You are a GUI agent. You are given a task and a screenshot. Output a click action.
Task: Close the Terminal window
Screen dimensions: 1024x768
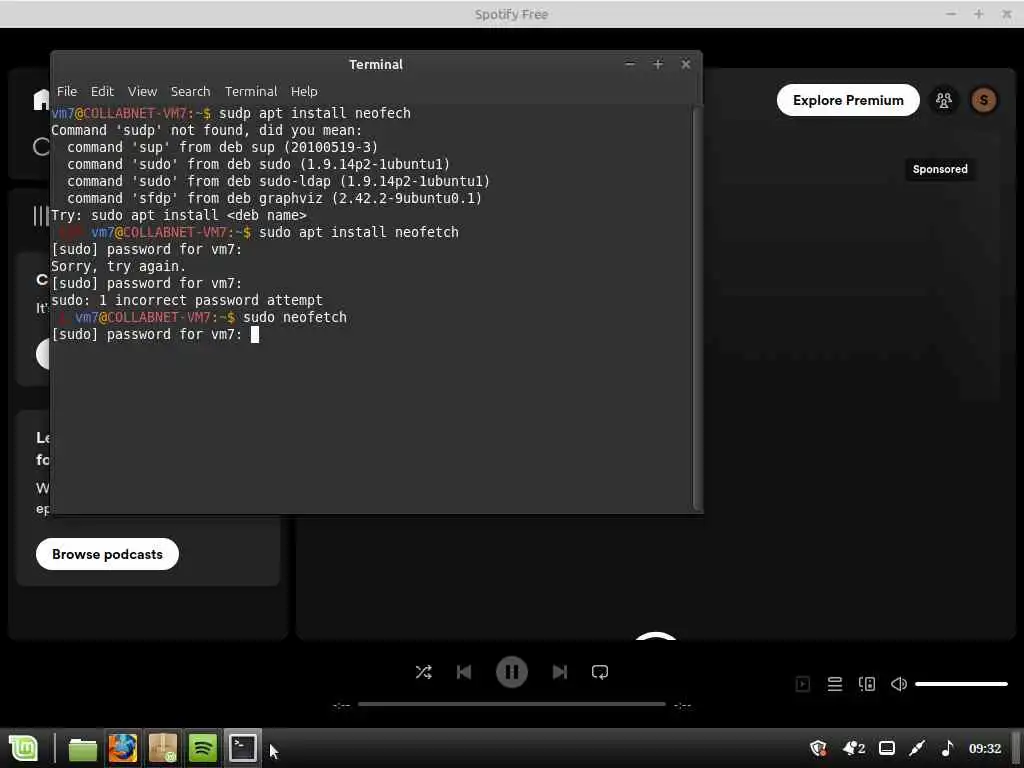click(686, 64)
